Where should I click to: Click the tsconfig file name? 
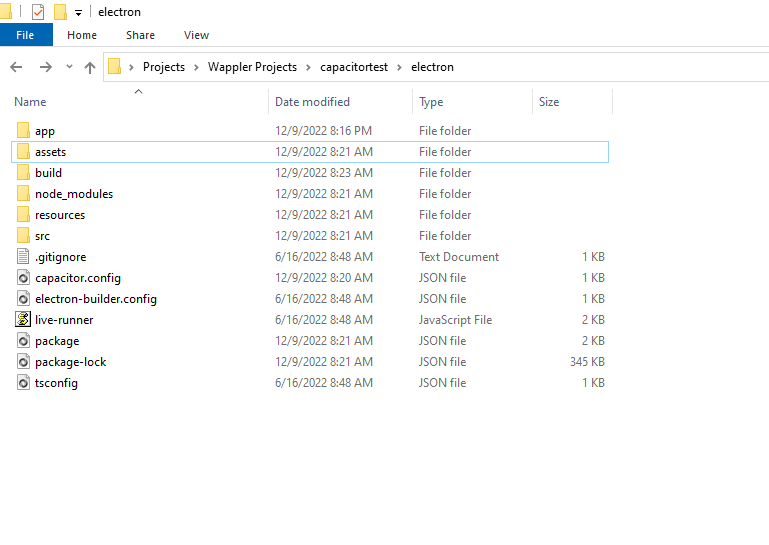point(56,383)
